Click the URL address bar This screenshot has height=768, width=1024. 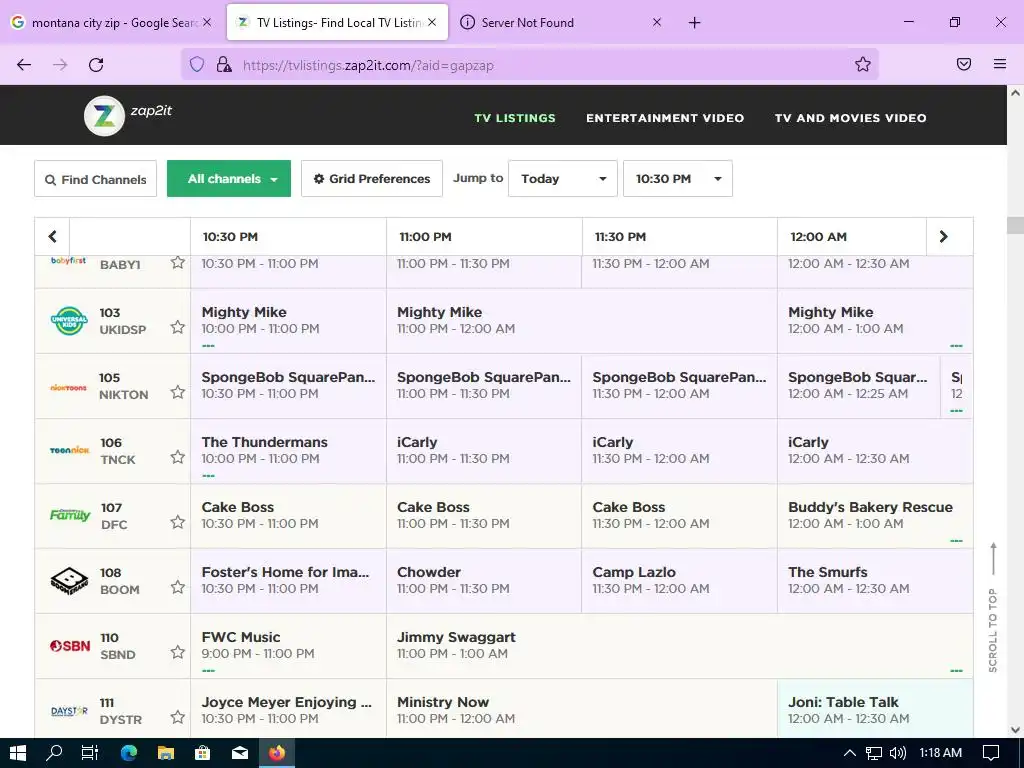tap(529, 65)
